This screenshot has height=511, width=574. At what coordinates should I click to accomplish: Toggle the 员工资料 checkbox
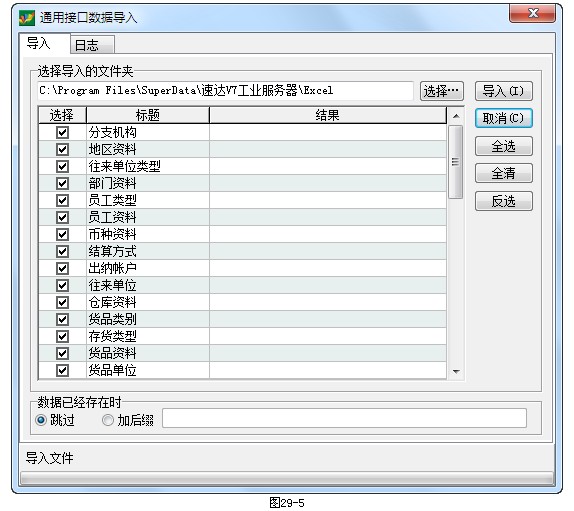62,217
